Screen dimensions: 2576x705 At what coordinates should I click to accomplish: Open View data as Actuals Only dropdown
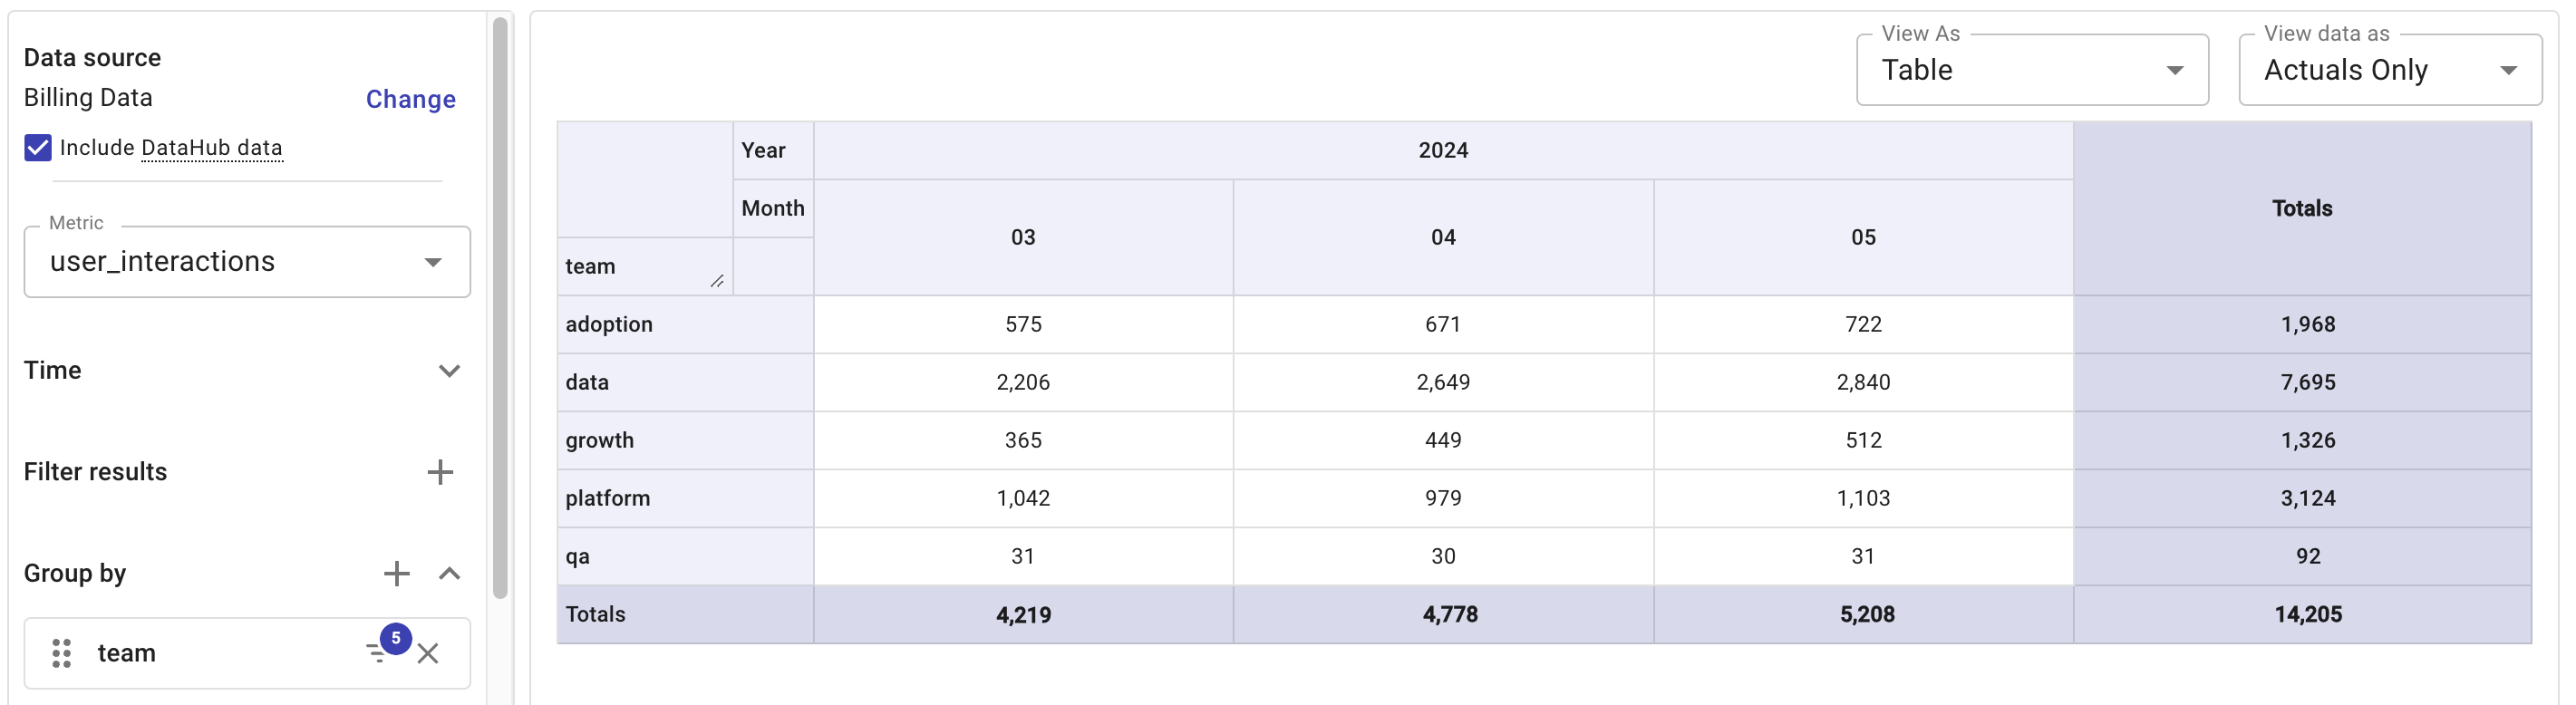tap(2388, 70)
